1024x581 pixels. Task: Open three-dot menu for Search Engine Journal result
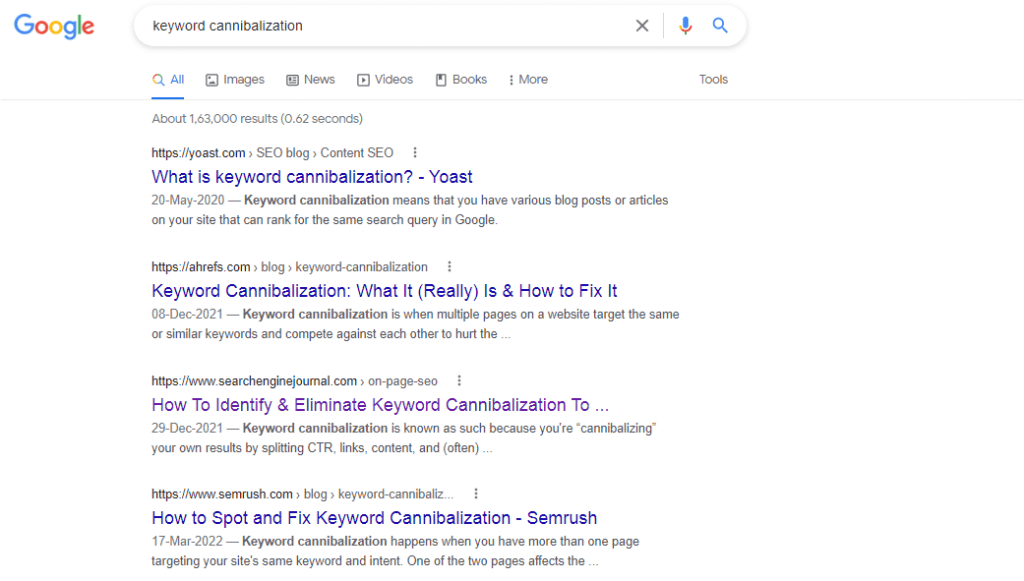[459, 381]
